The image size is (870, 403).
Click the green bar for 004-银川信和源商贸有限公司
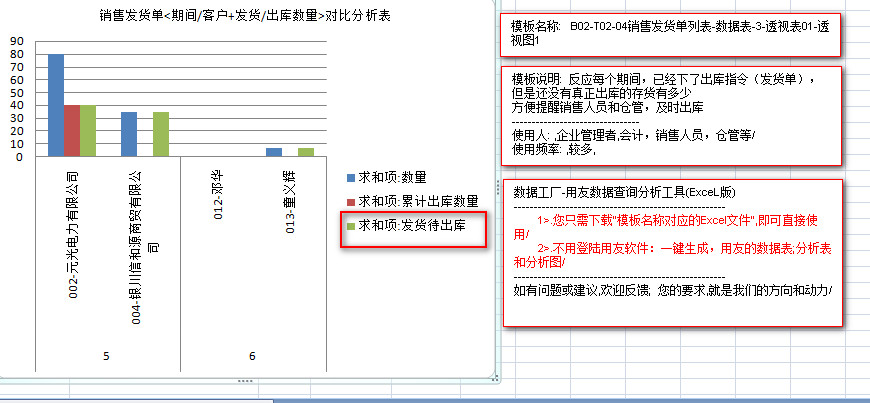[x=161, y=134]
